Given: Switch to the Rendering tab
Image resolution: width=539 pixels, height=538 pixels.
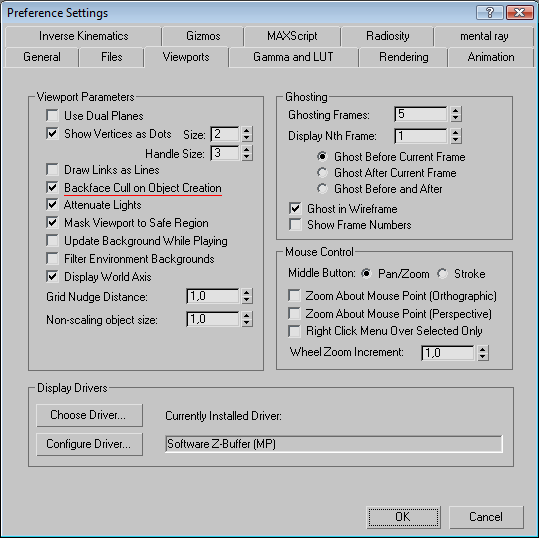Looking at the screenshot, I should pos(404,57).
